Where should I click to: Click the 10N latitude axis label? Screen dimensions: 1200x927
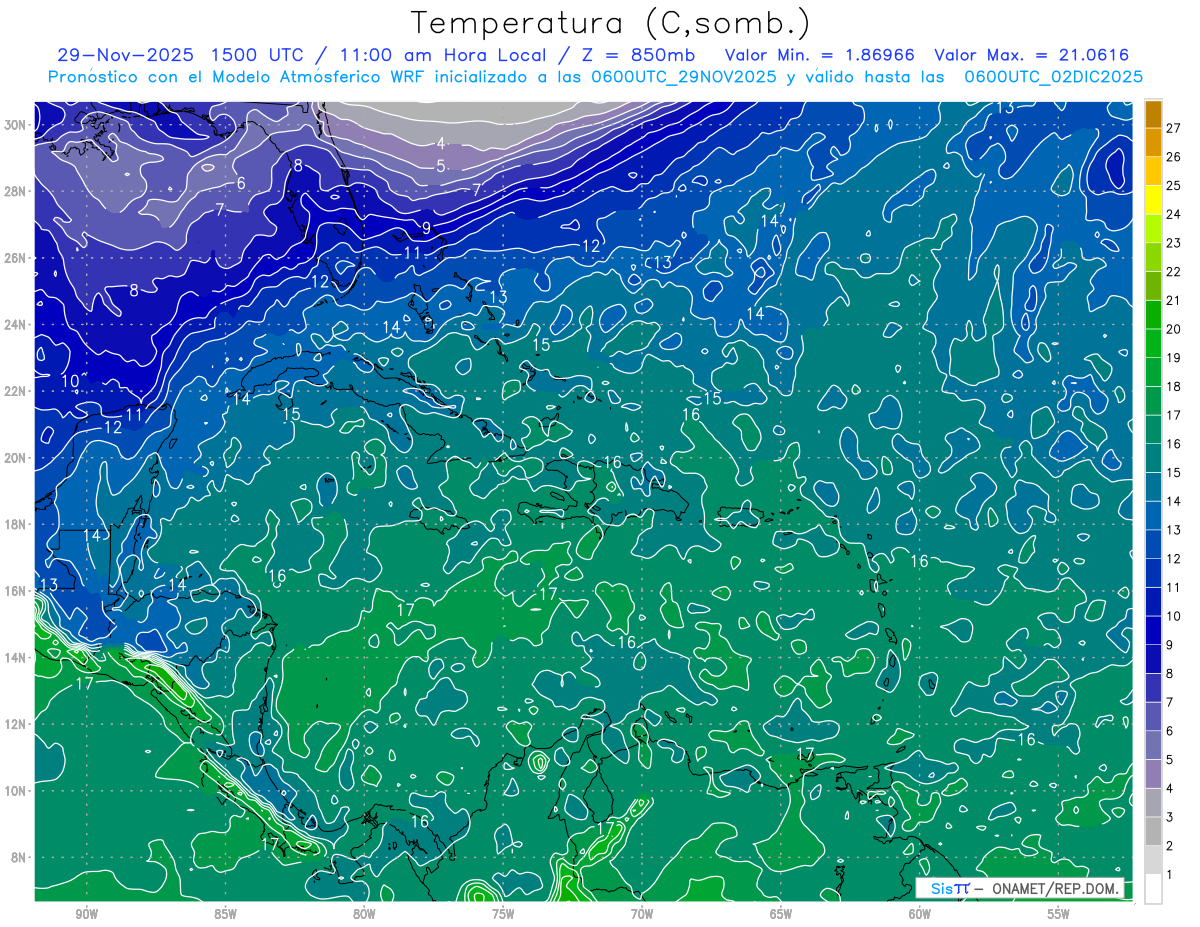[x=15, y=791]
